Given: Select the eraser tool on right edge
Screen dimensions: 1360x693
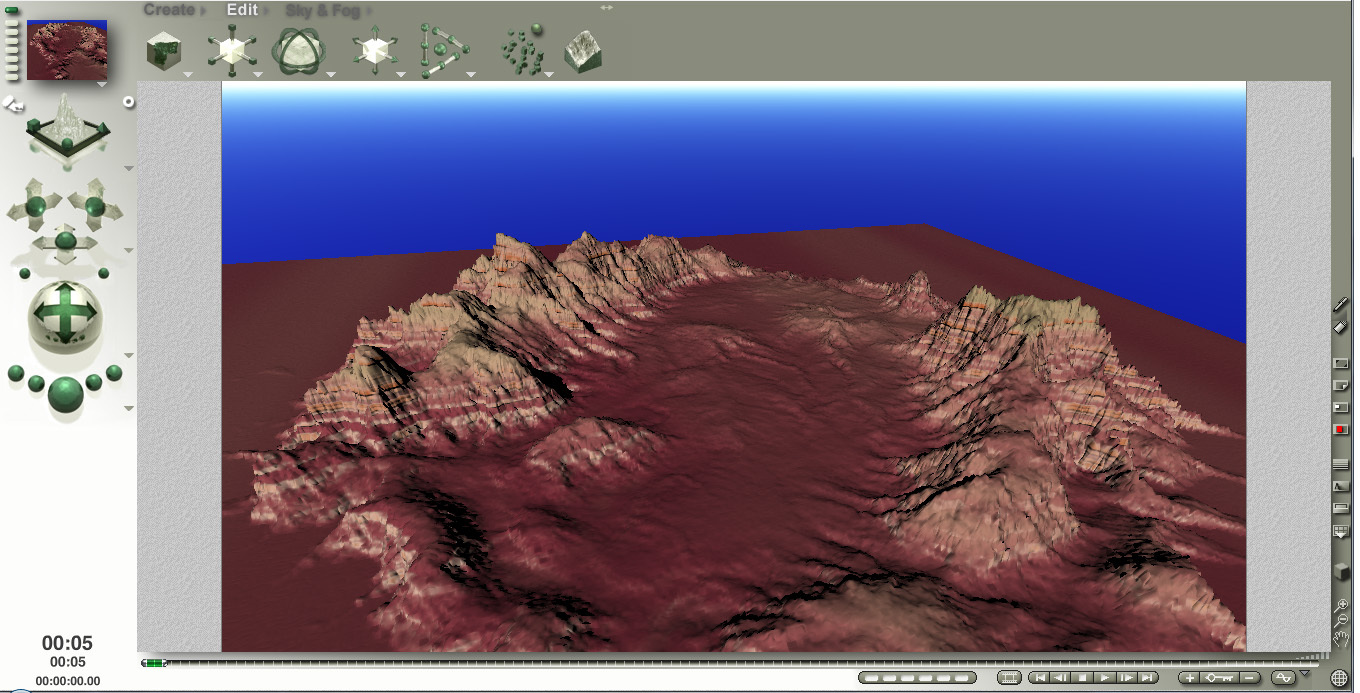Looking at the screenshot, I should 1341,326.
